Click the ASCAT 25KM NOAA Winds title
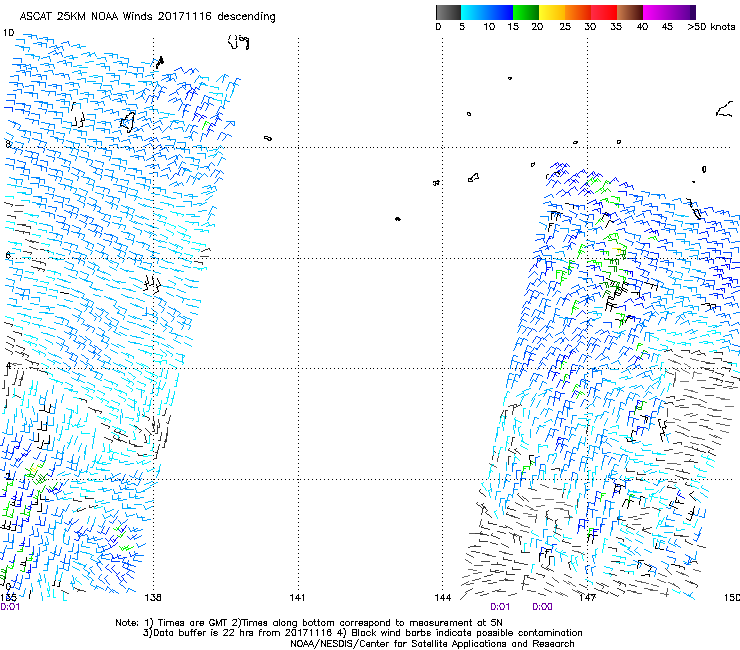 [147, 17]
